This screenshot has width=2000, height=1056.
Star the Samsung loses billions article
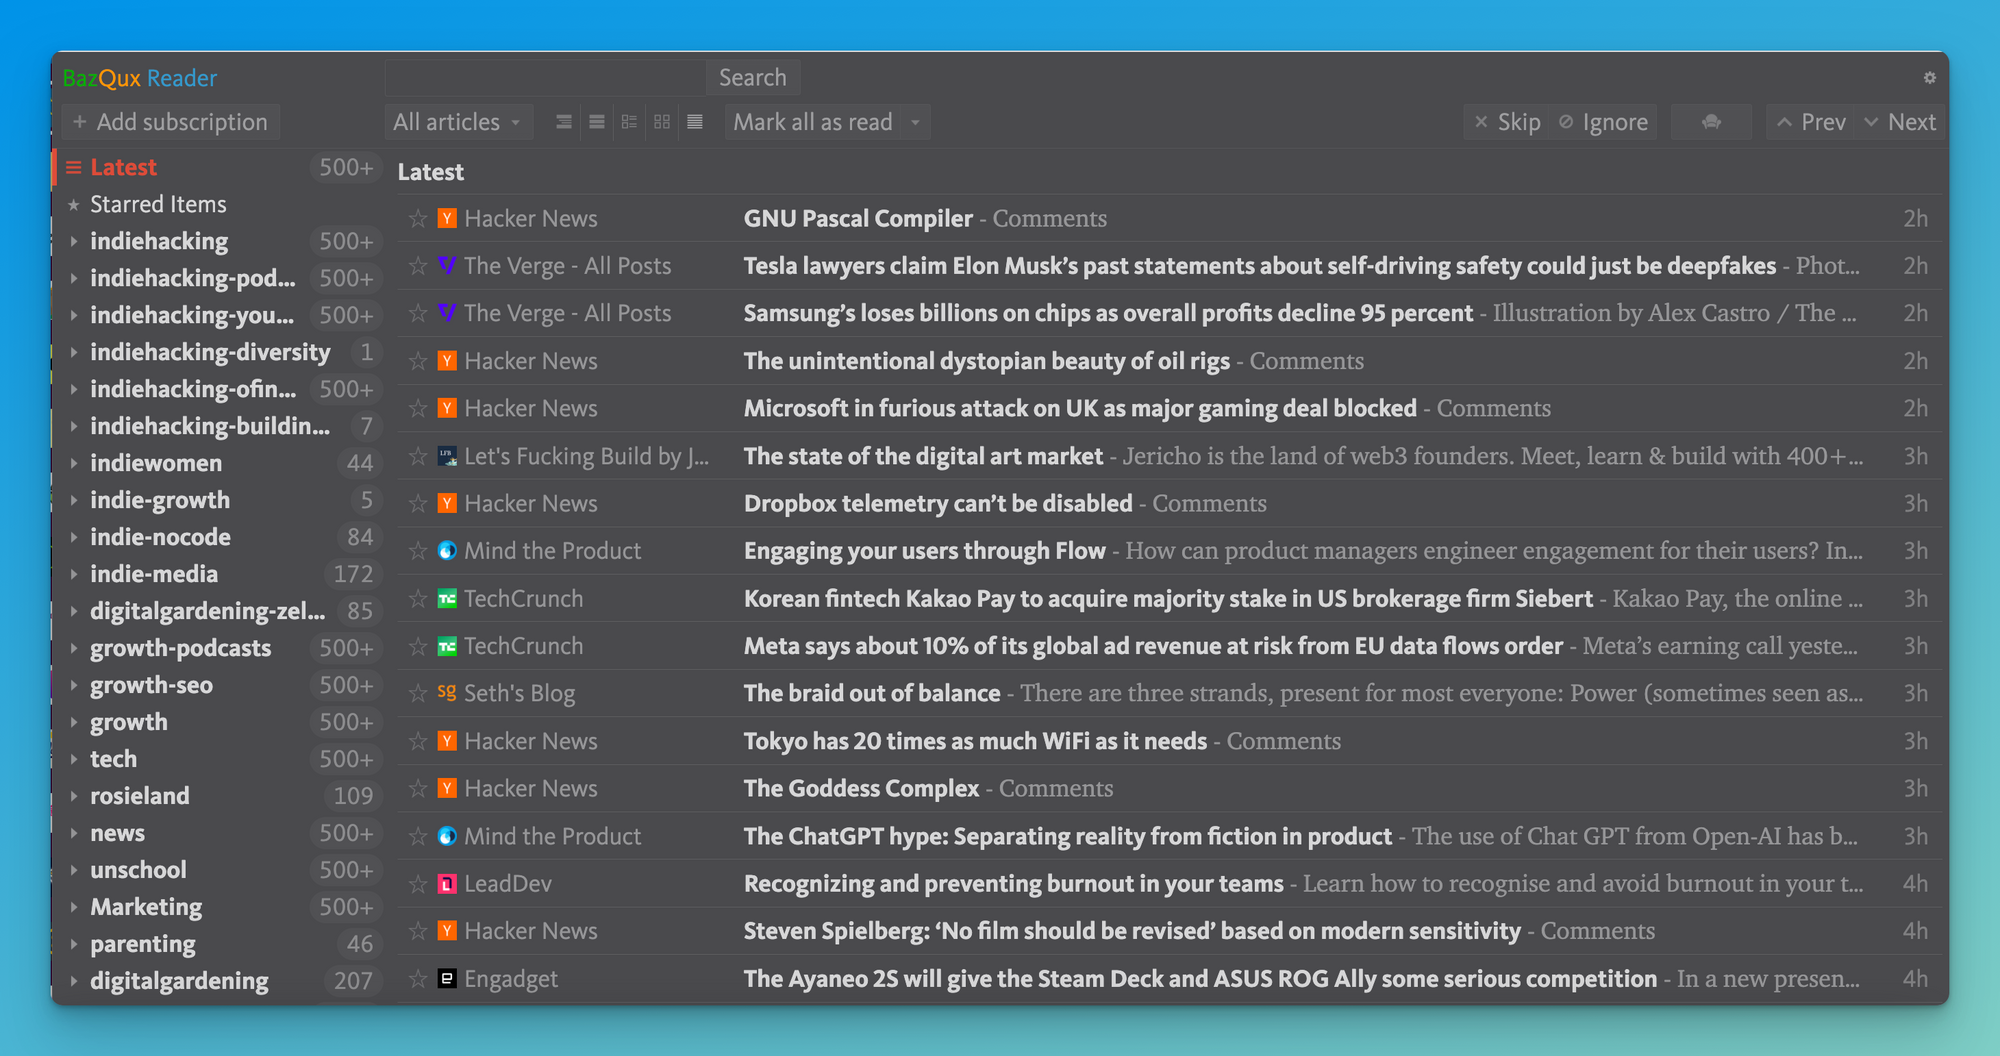418,313
